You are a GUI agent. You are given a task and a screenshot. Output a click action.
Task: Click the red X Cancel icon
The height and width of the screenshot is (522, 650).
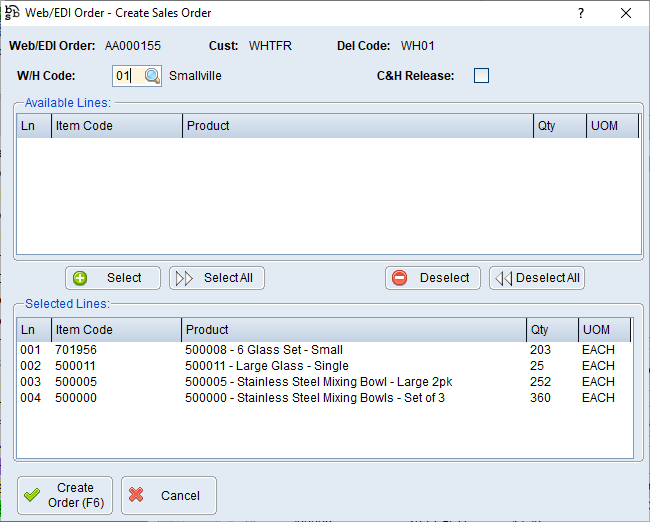[137, 495]
